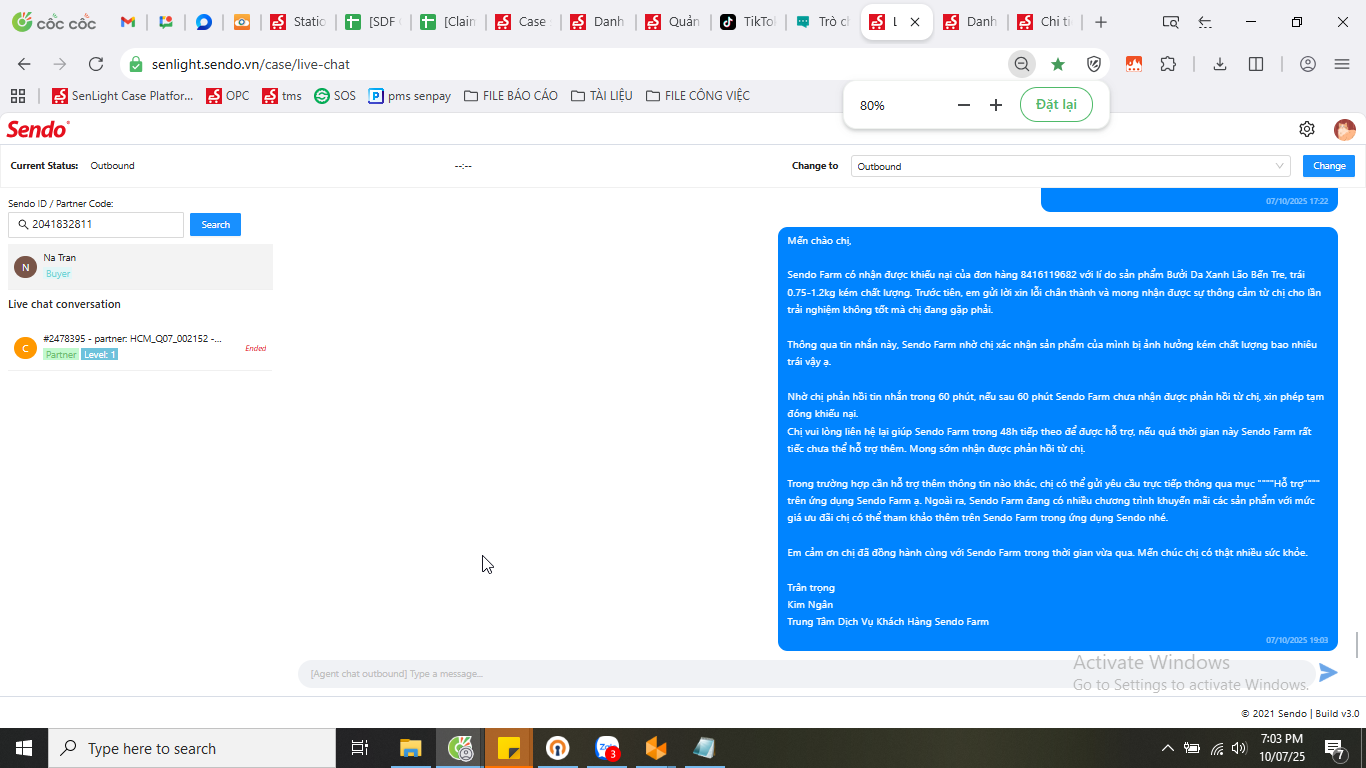
Task: Toggle browser side panel icon
Action: [1256, 64]
